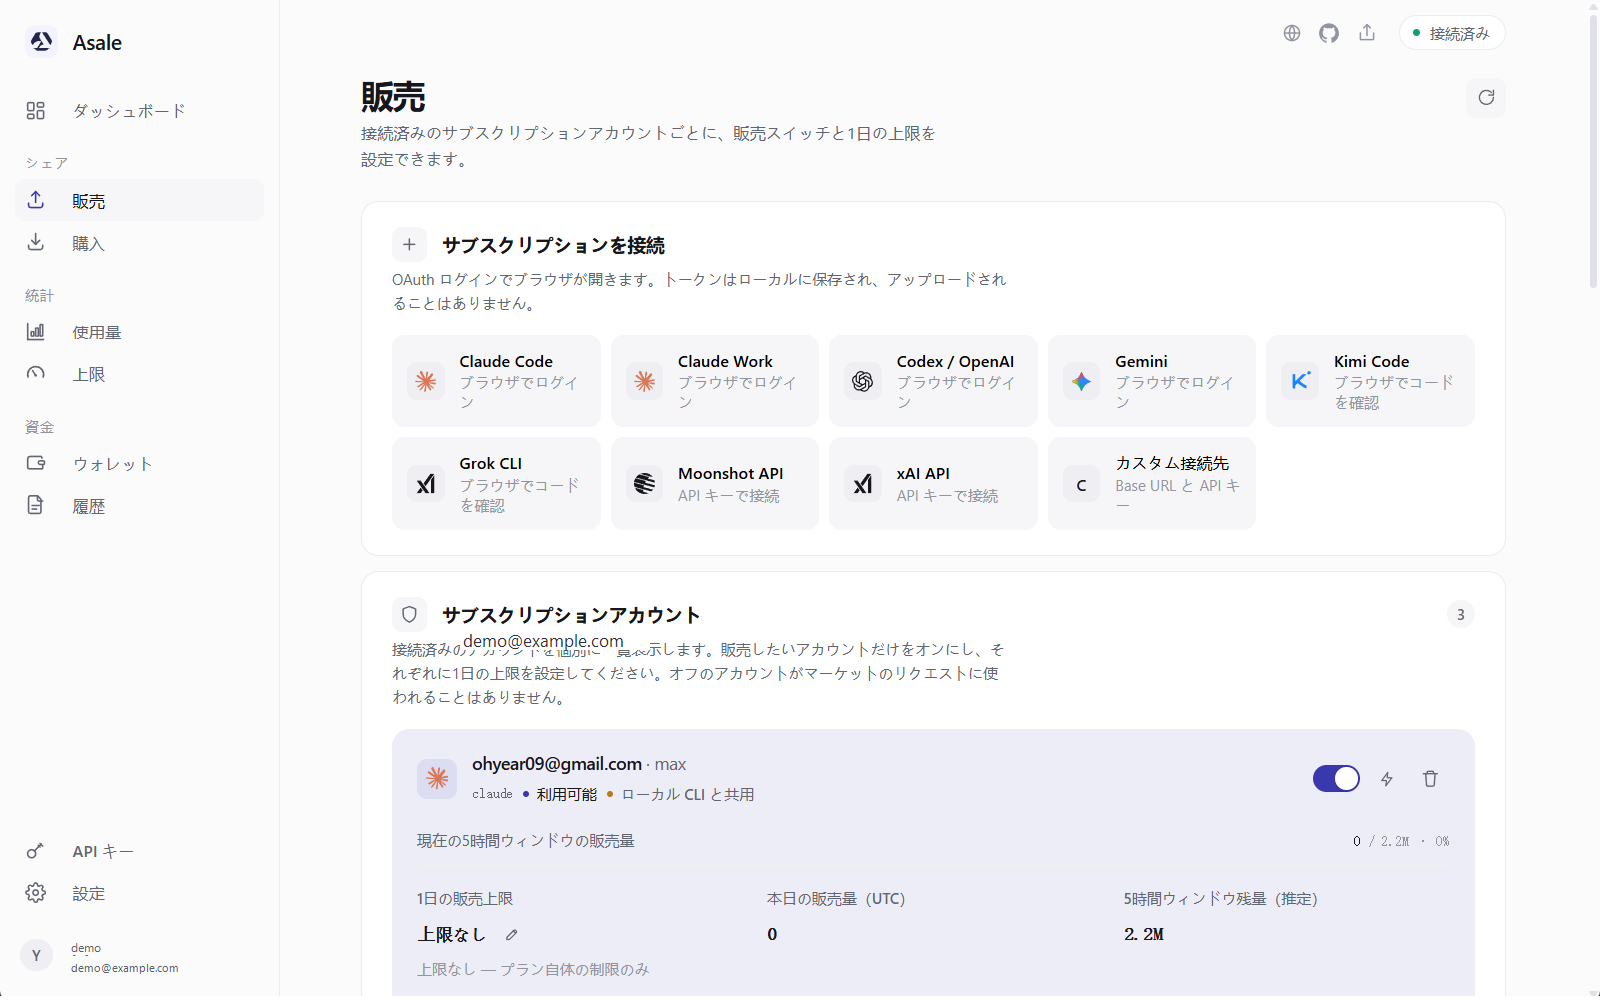Click the key icon beside API キー
Viewport: 1600px width, 1000px height.
36,851
